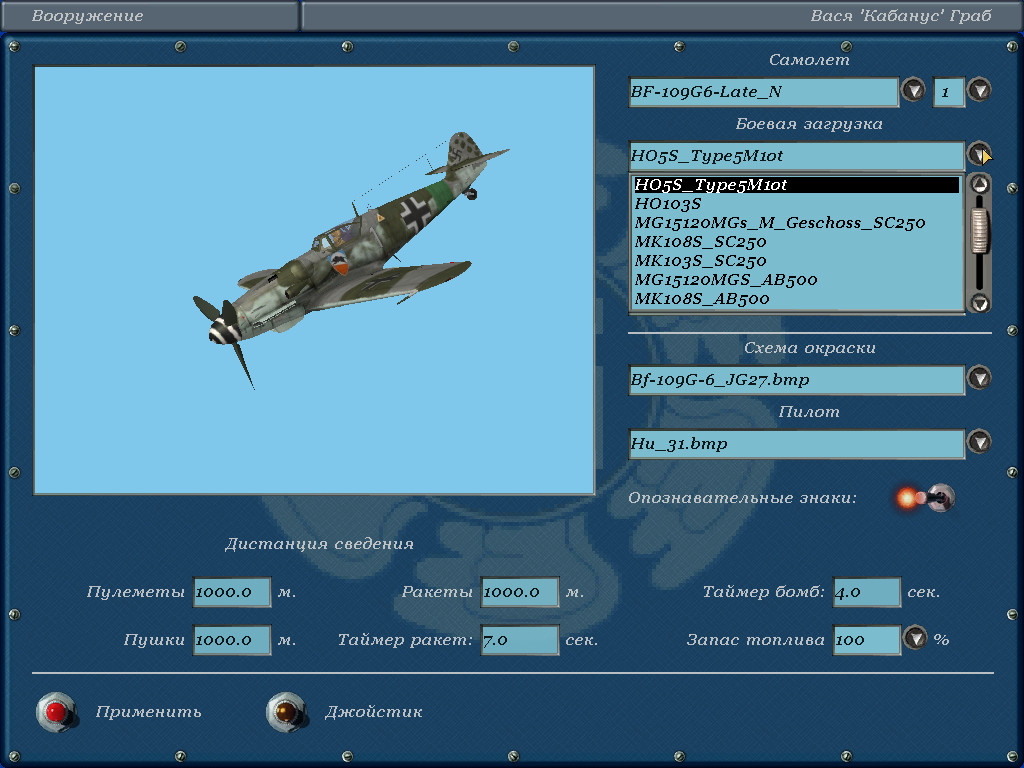Click the Вооружение title tab
1024x768 pixels.
pyautogui.click(x=150, y=16)
